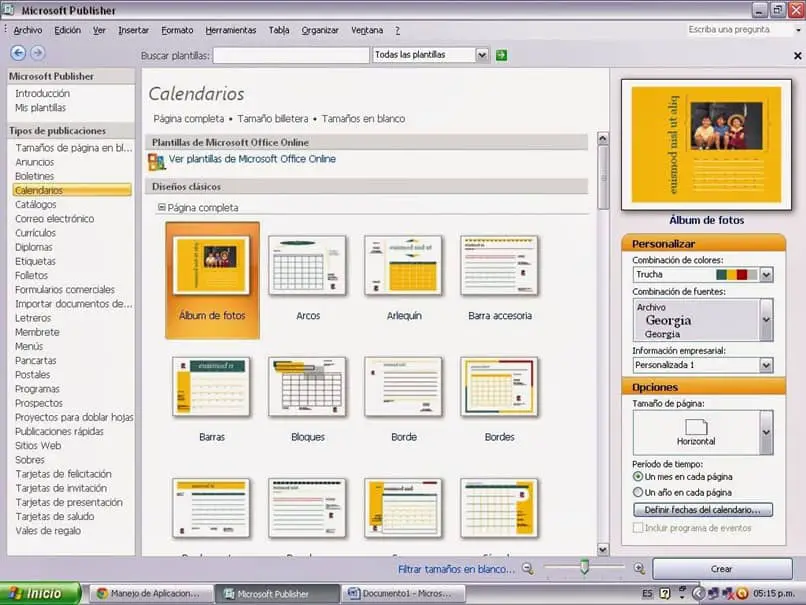Click the zoom in magnifier icon
The width and height of the screenshot is (806, 605).
coord(639,569)
